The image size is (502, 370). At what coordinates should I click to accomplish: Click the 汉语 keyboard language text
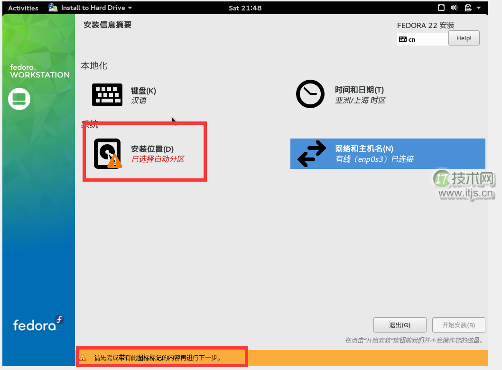pyautogui.click(x=139, y=100)
